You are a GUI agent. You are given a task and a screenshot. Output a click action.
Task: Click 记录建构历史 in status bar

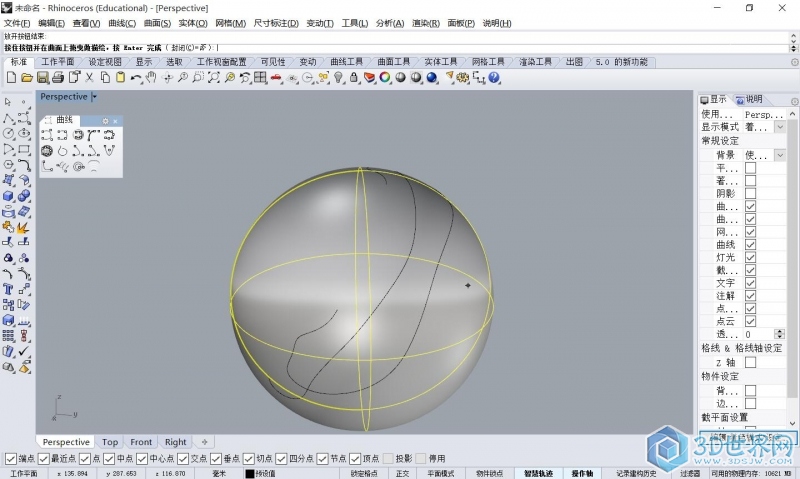coord(636,473)
